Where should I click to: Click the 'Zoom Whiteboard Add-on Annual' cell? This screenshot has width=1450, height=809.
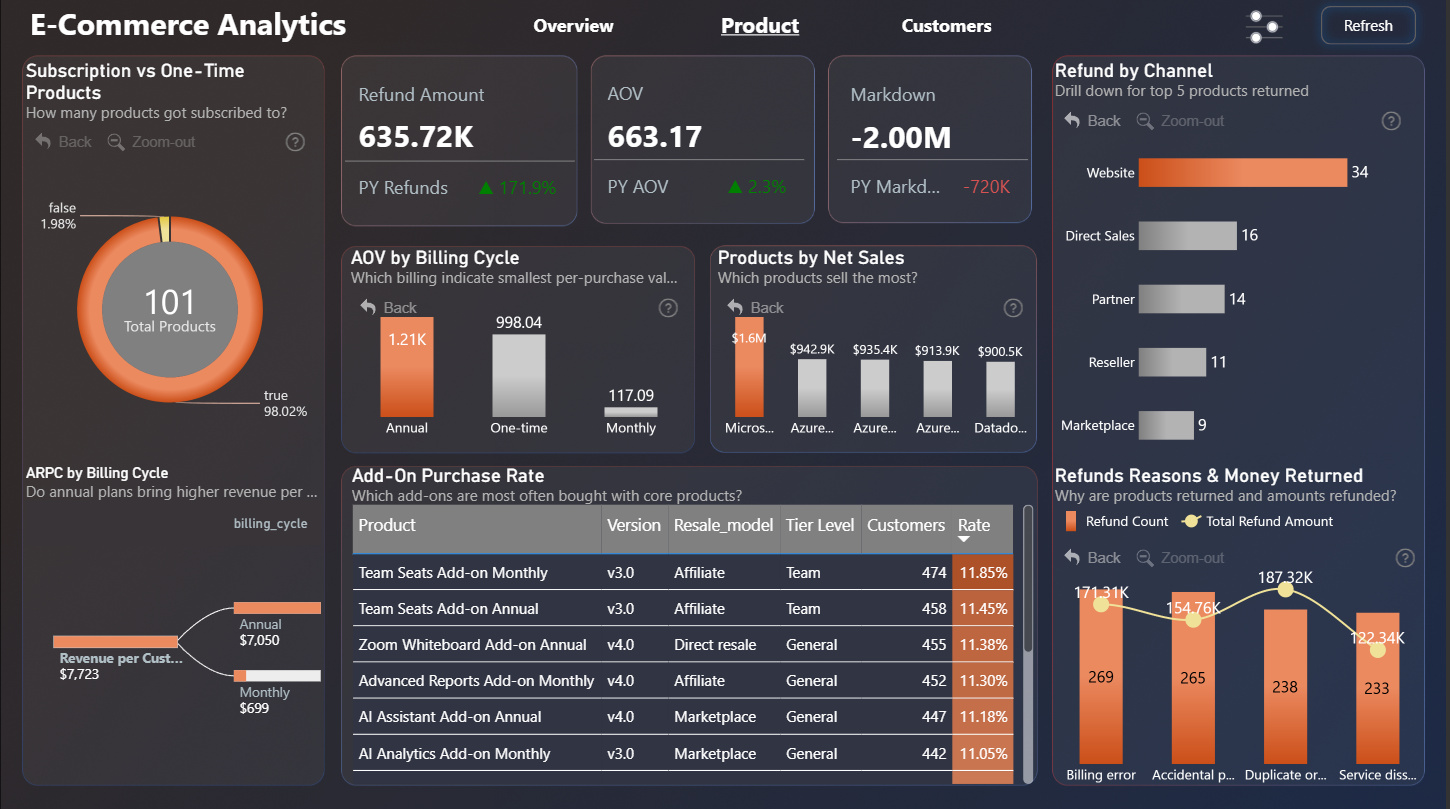[477, 645]
